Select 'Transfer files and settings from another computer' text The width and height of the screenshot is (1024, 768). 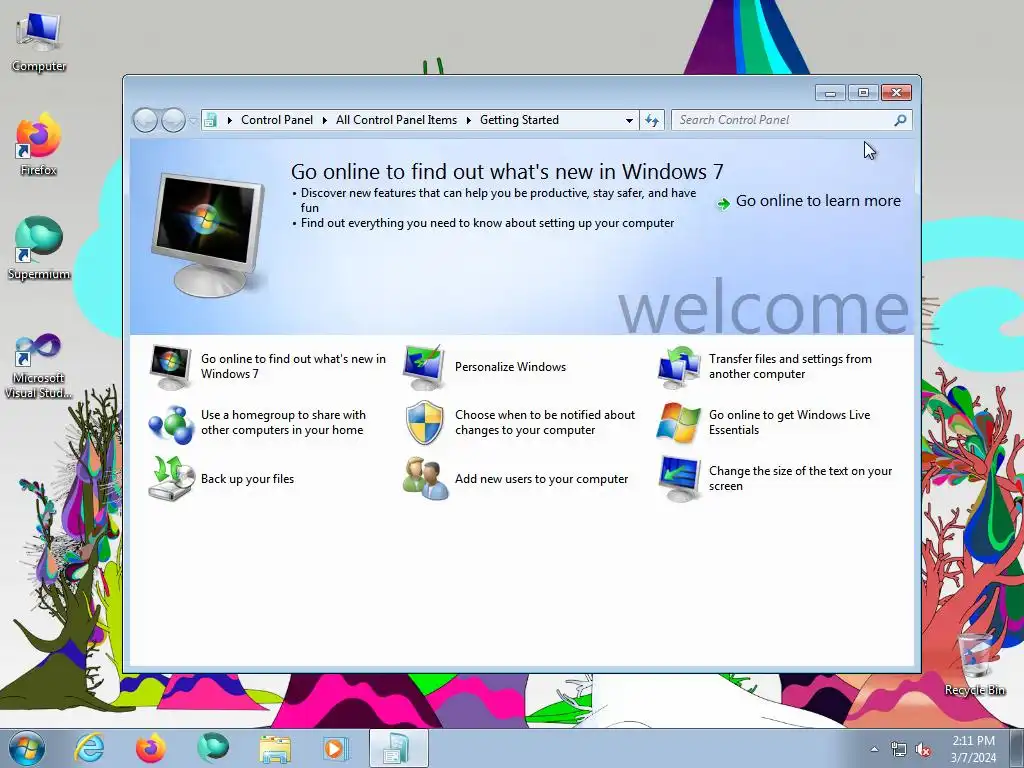click(790, 366)
